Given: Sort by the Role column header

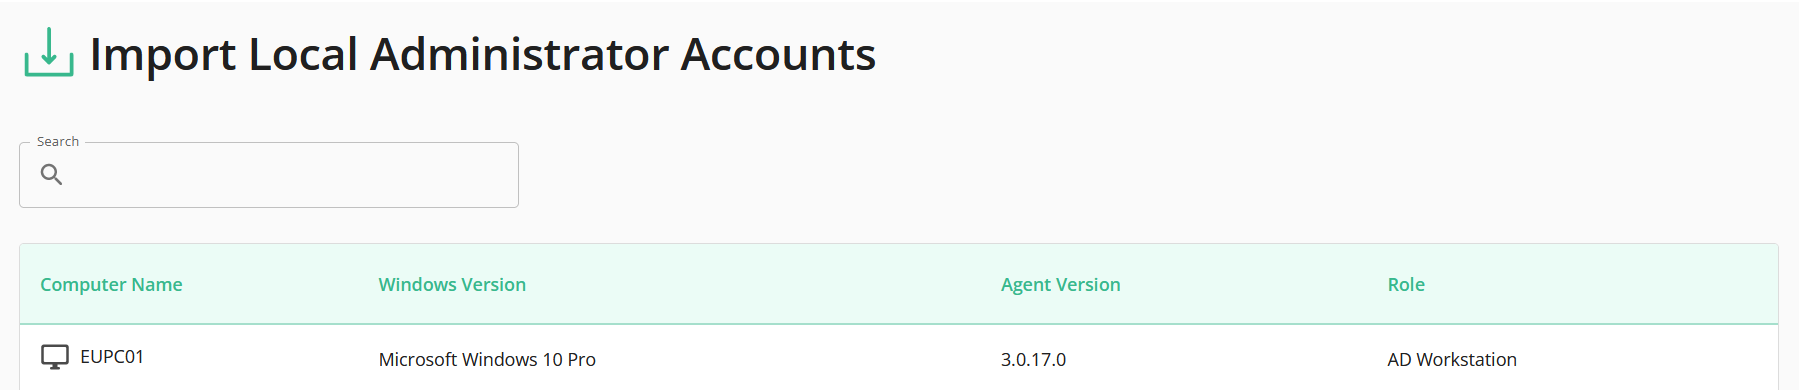Looking at the screenshot, I should click(x=1406, y=285).
